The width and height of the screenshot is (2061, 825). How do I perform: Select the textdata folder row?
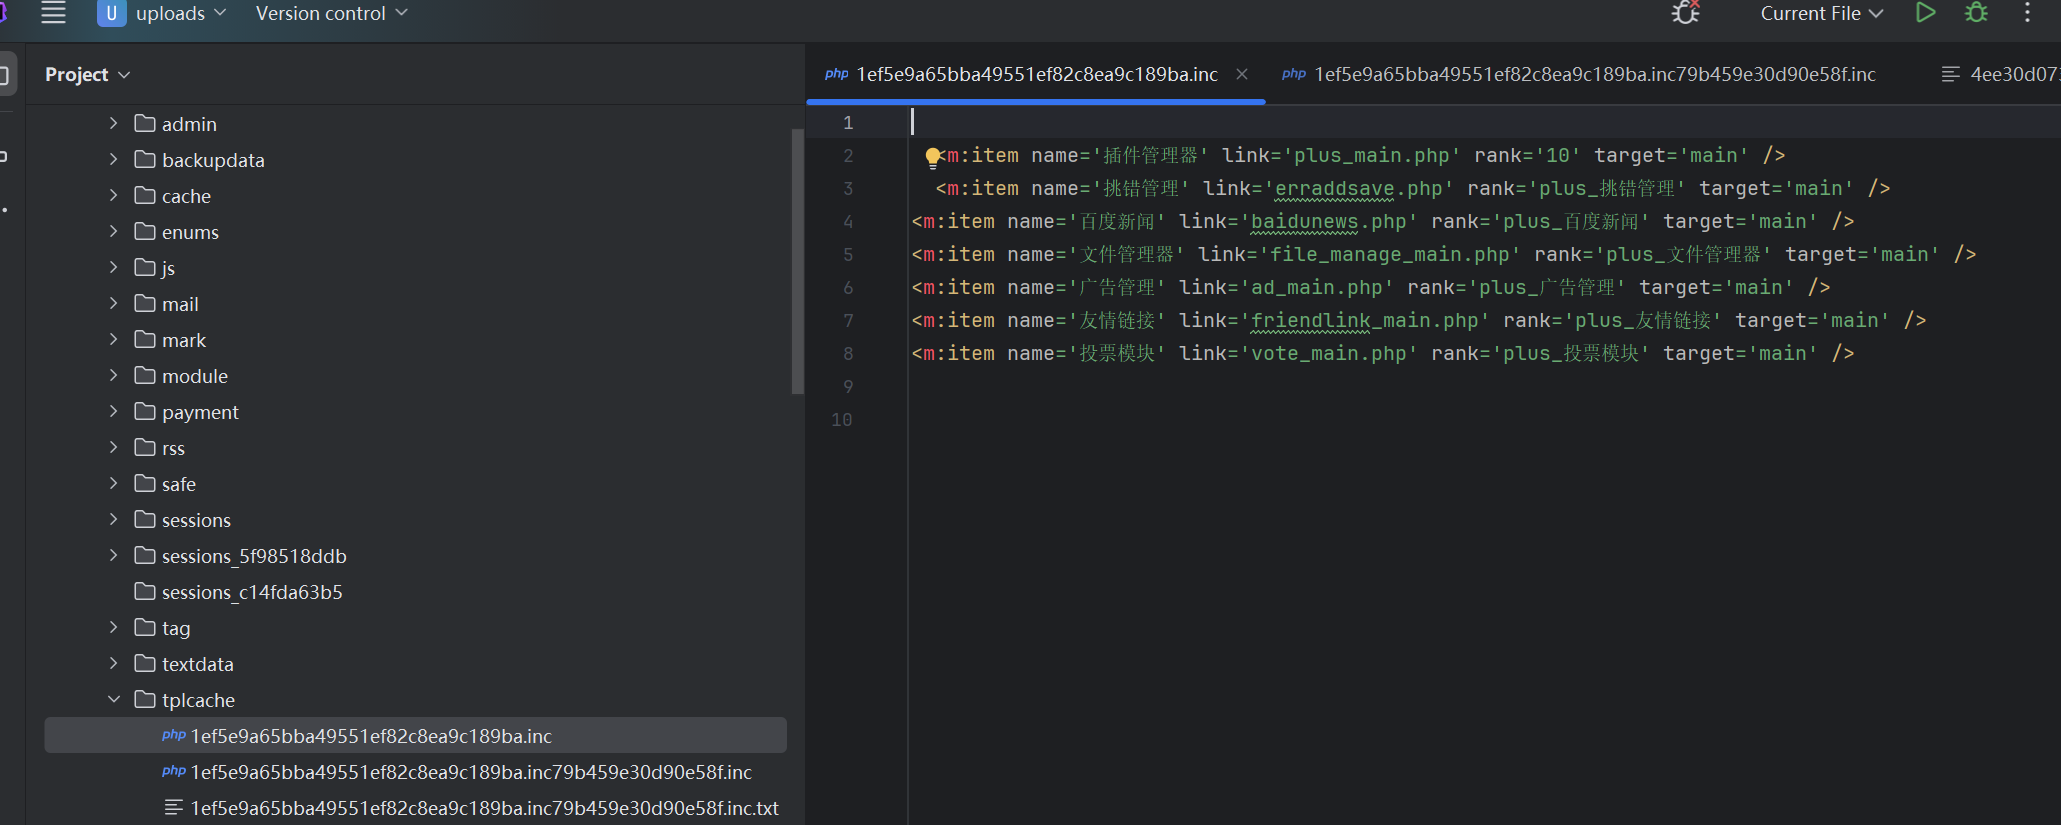pos(415,664)
